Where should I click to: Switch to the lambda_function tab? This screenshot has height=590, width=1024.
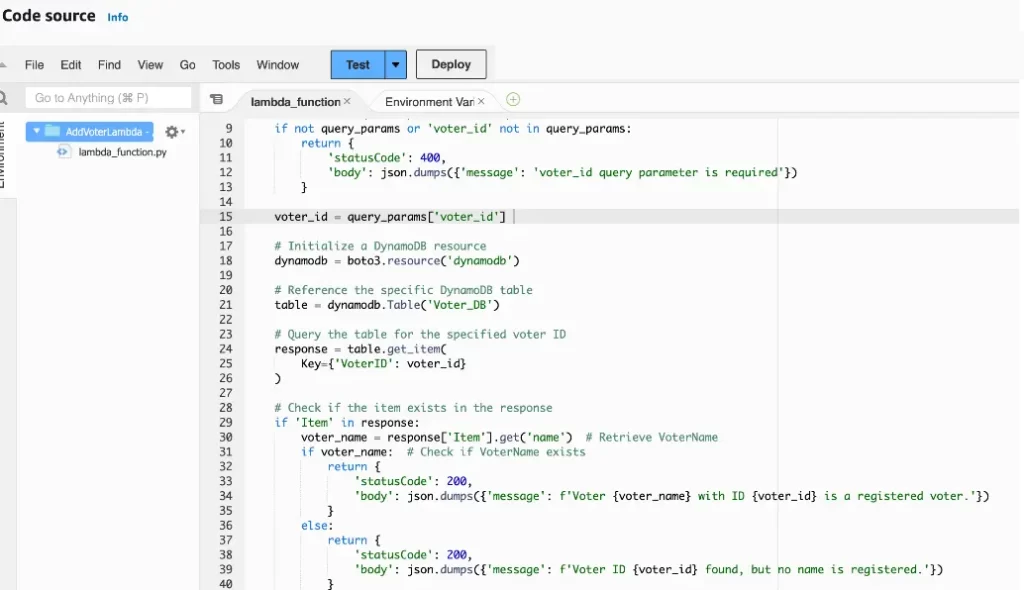pos(295,102)
